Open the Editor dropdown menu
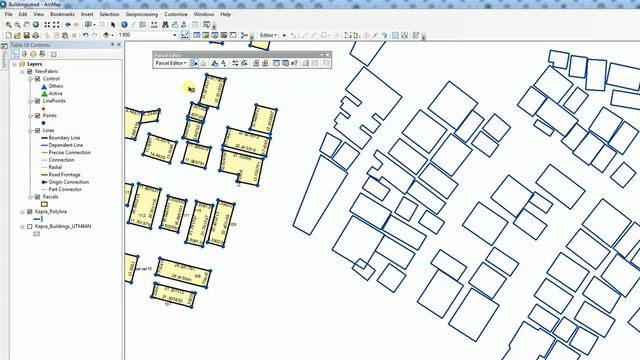This screenshot has height=360, width=640. coord(268,36)
